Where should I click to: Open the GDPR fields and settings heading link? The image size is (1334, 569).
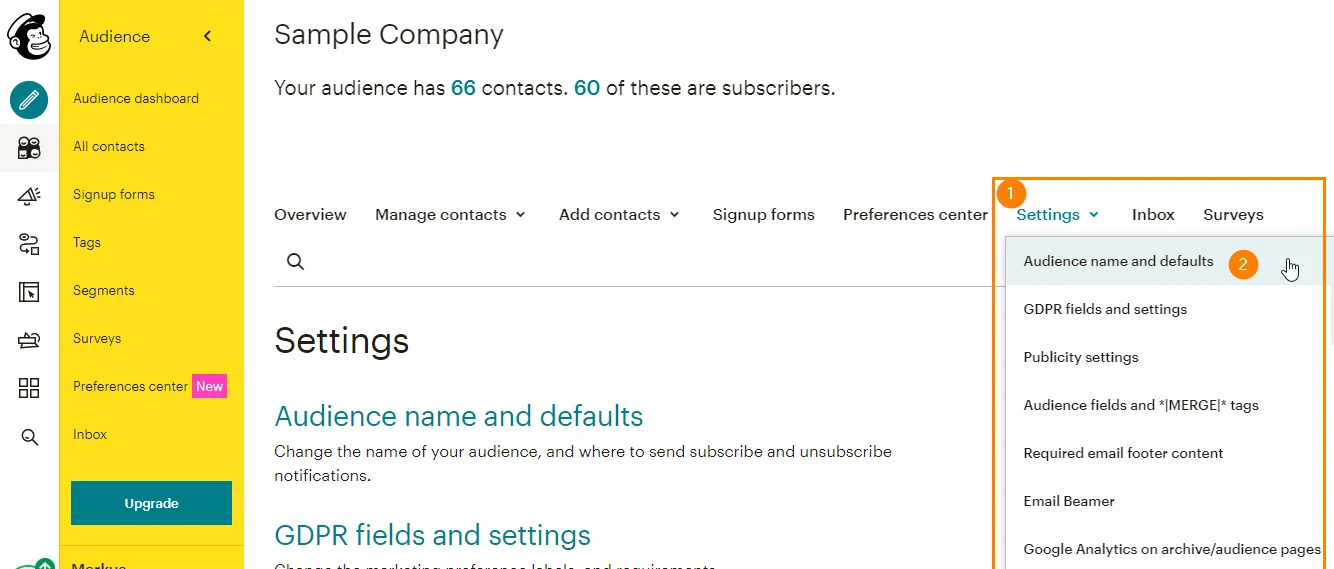coord(432,535)
